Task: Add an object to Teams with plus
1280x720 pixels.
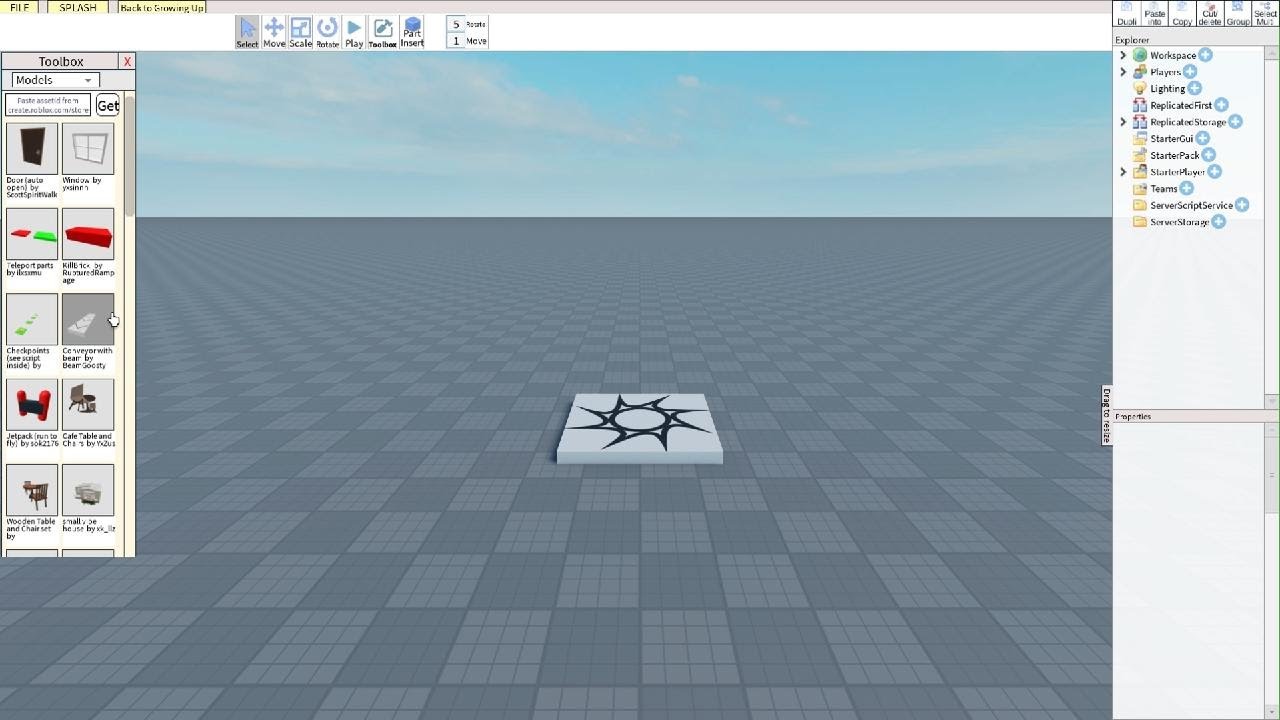Action: point(1186,188)
